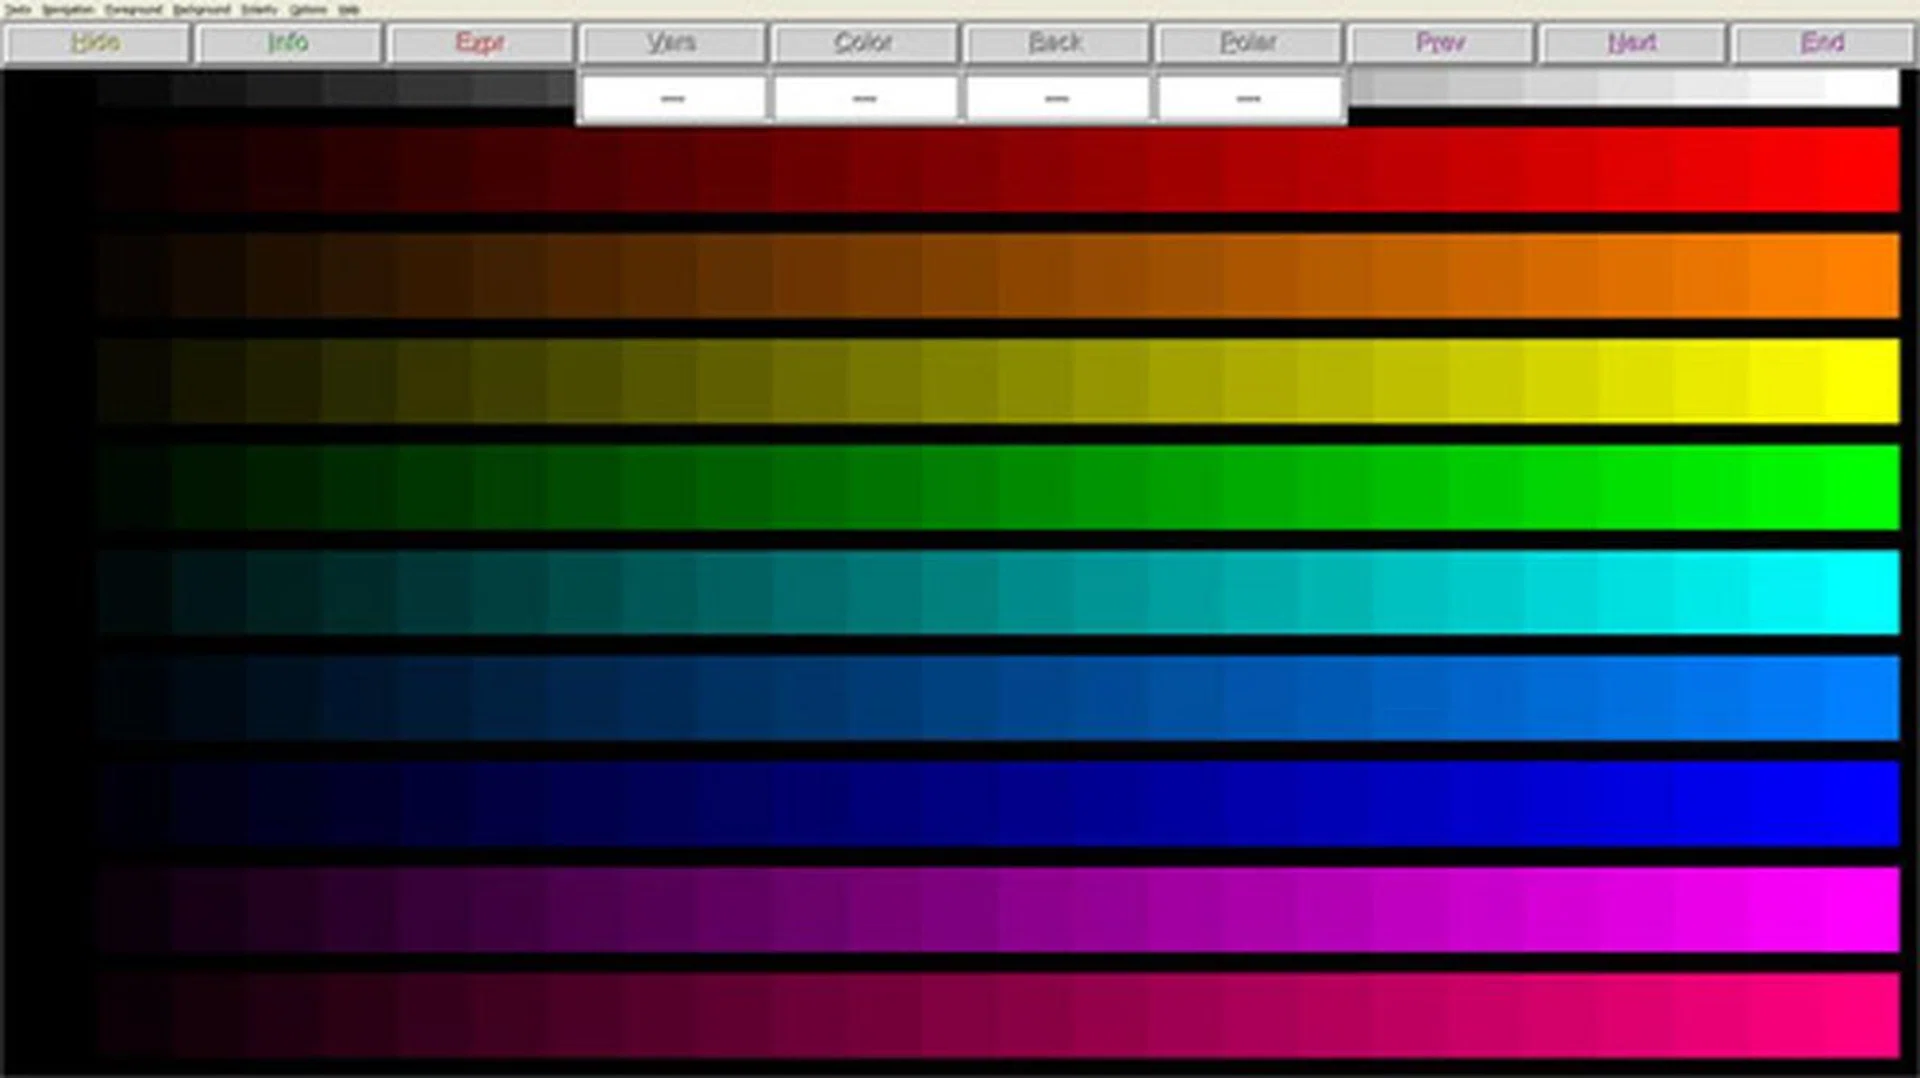Select the Vars button
The height and width of the screenshot is (1078, 1920).
[x=672, y=43]
